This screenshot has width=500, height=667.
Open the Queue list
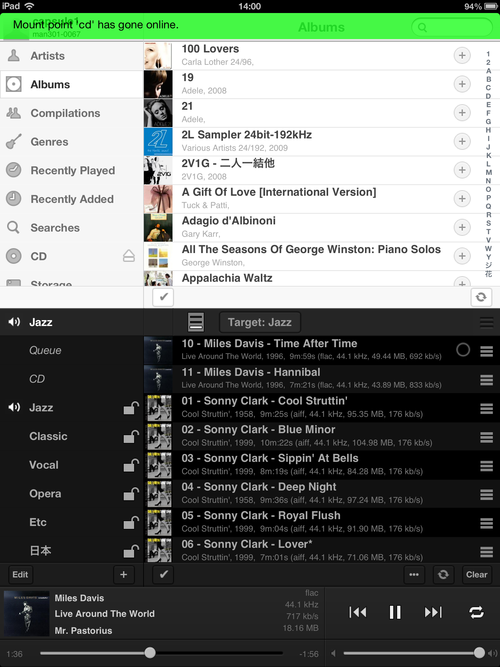pos(71,351)
